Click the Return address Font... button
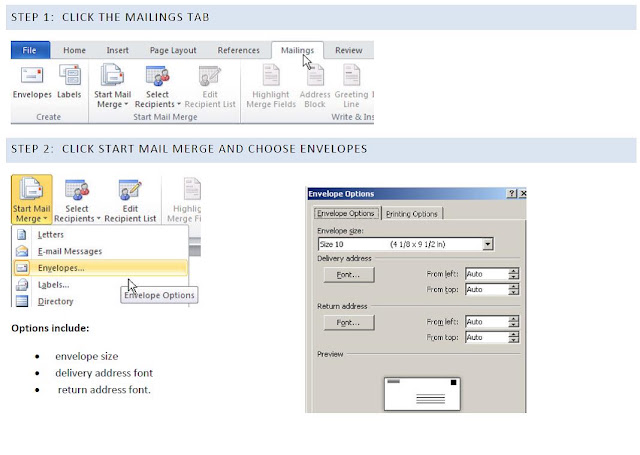 click(x=349, y=322)
